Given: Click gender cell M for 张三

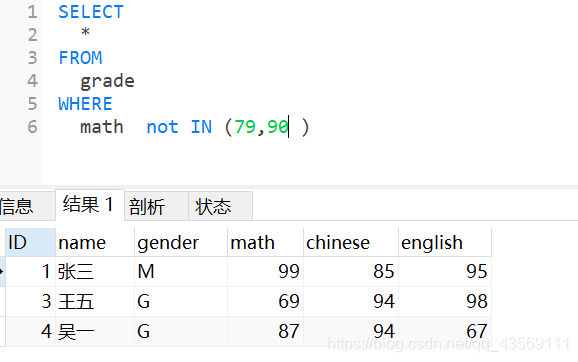Looking at the screenshot, I should point(181,272).
